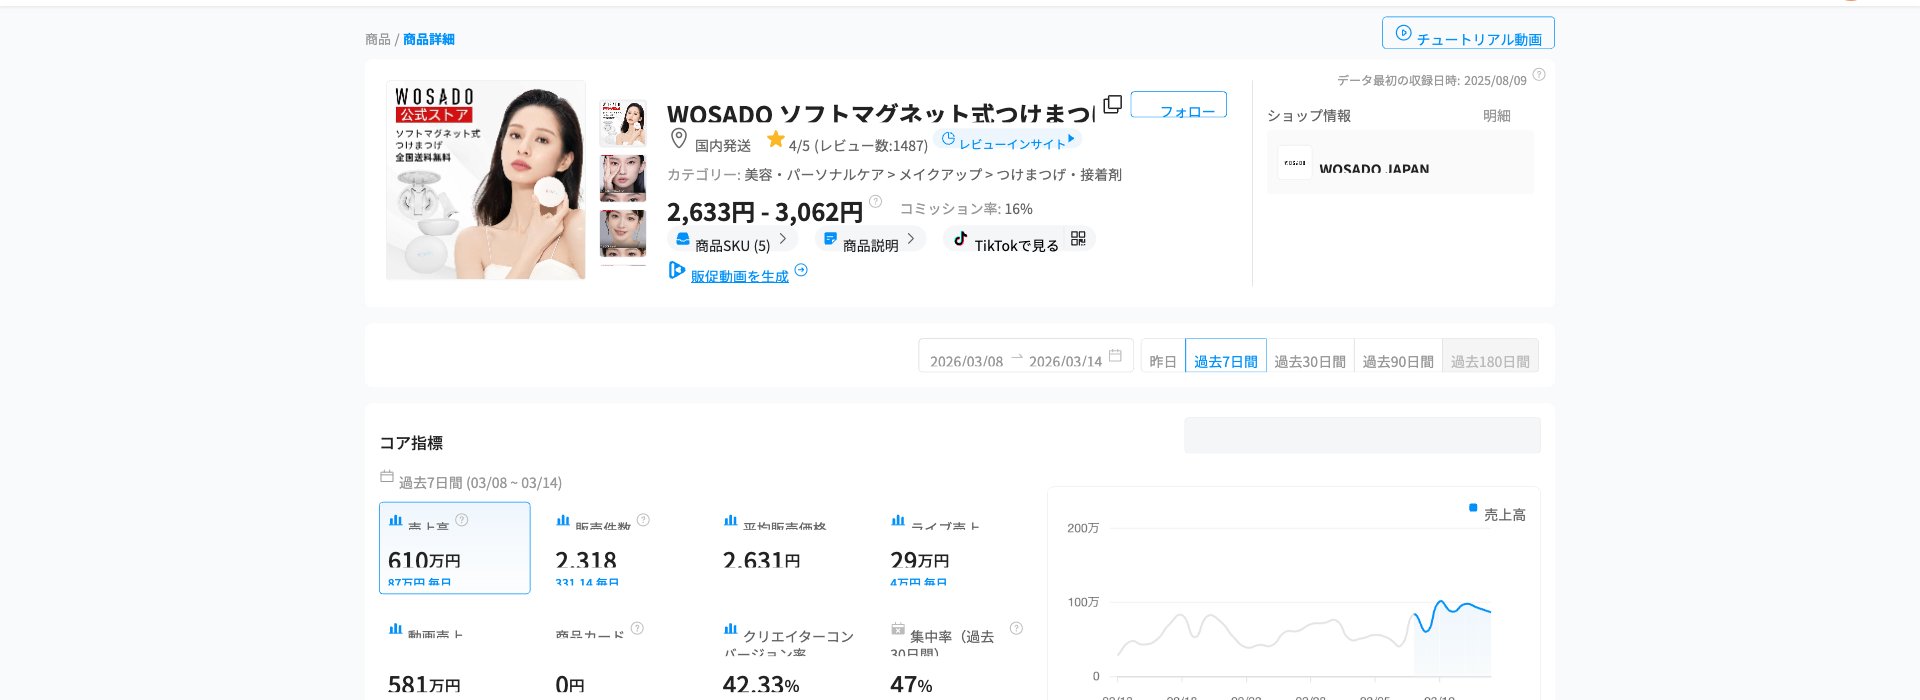Click the 4/5 (レビュー数:1487) rating text

click(x=858, y=146)
